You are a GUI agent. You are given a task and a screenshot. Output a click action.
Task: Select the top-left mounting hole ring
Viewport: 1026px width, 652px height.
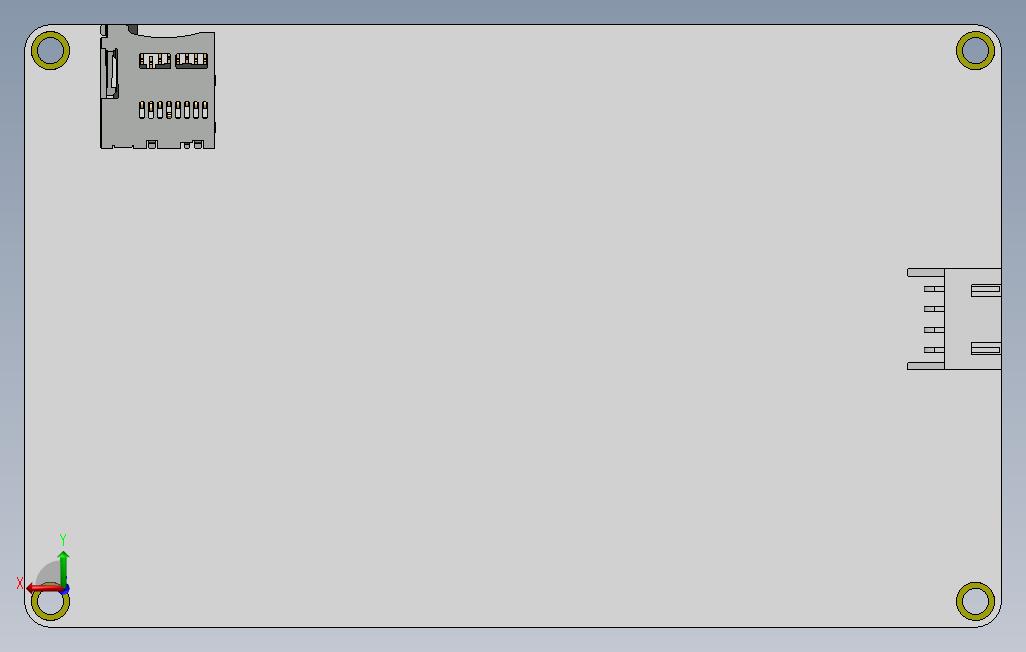50,50
